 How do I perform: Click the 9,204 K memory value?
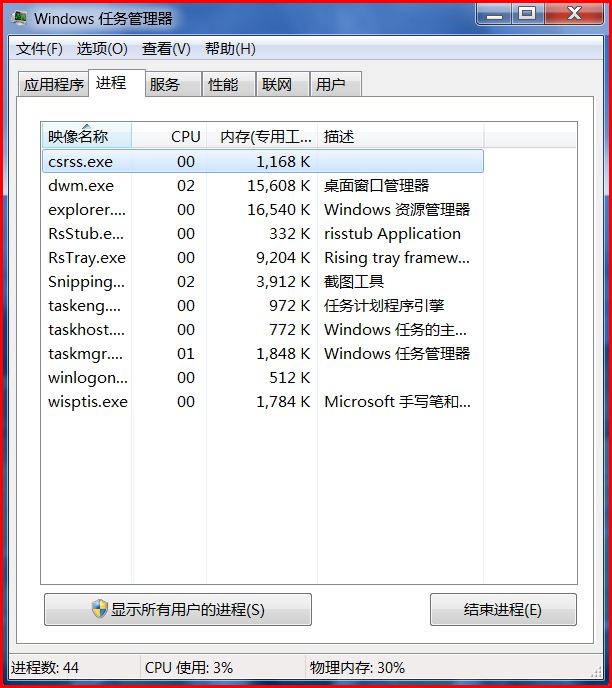point(283,258)
